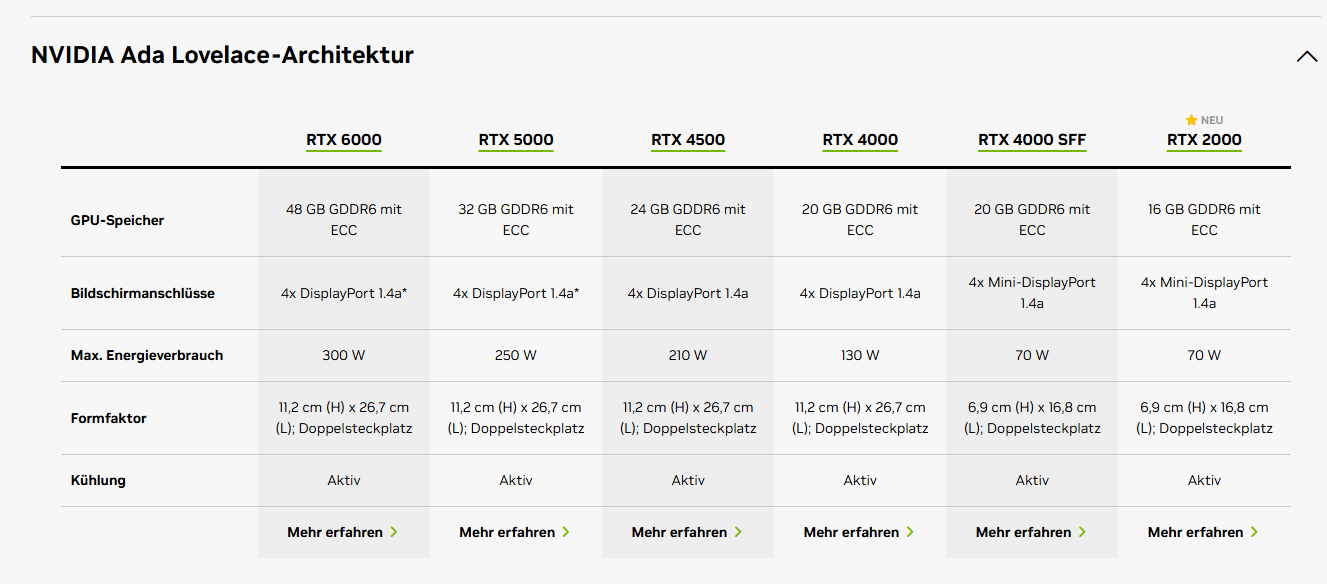
Task: Click Mehr erfahren under RTX 4500
Action: click(x=687, y=532)
